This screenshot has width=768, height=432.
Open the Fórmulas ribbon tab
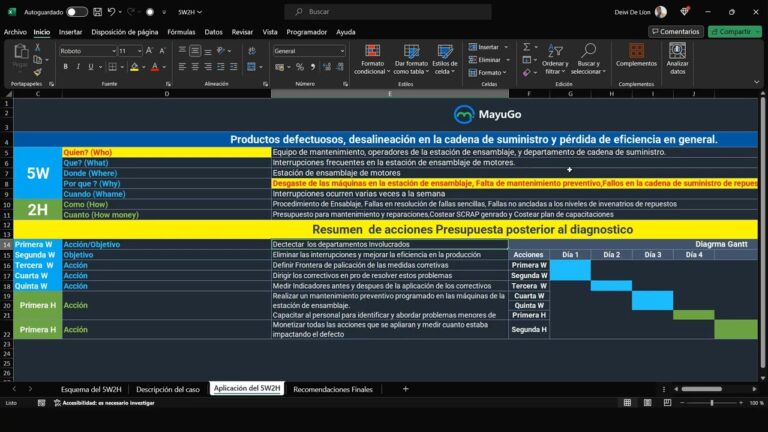point(181,32)
